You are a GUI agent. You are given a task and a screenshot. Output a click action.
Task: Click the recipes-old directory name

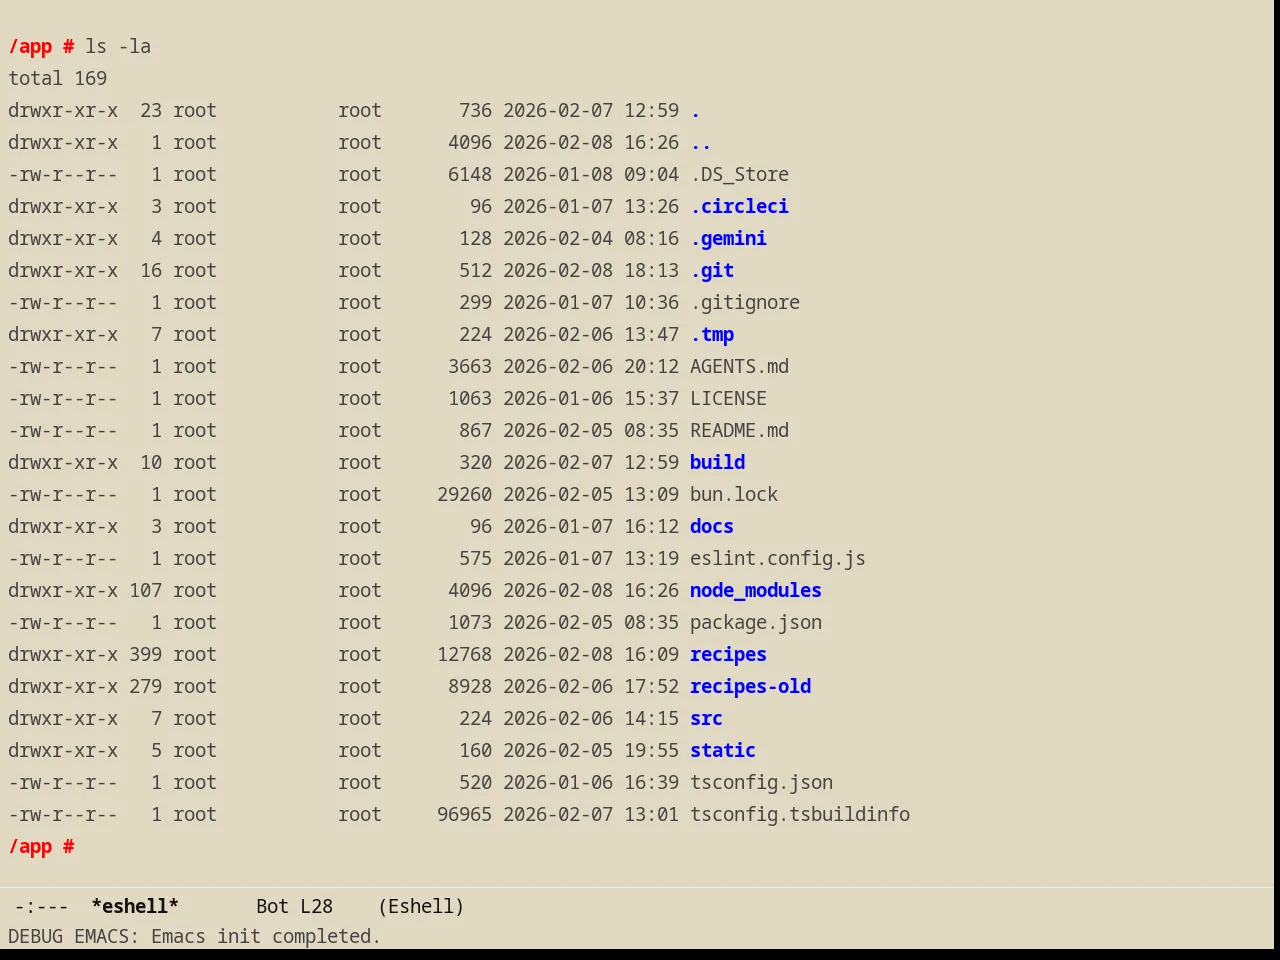pos(750,686)
